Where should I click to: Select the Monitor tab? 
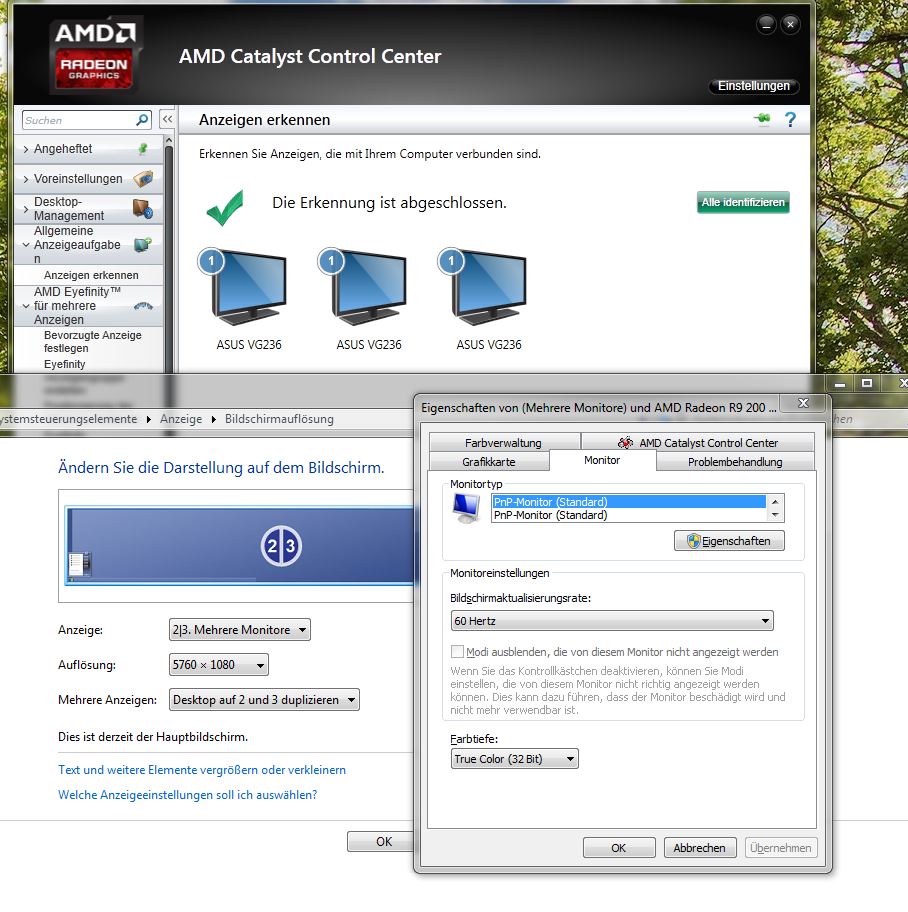click(602, 460)
